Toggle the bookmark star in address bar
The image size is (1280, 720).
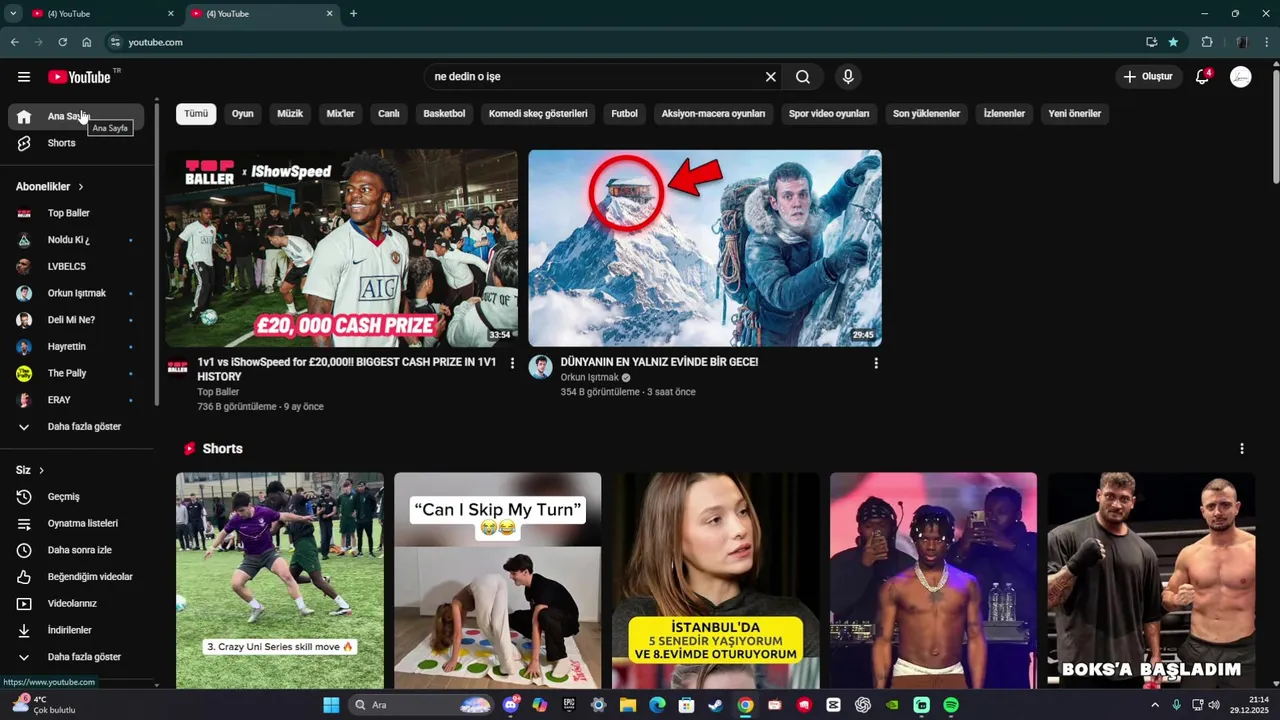pos(1173,42)
